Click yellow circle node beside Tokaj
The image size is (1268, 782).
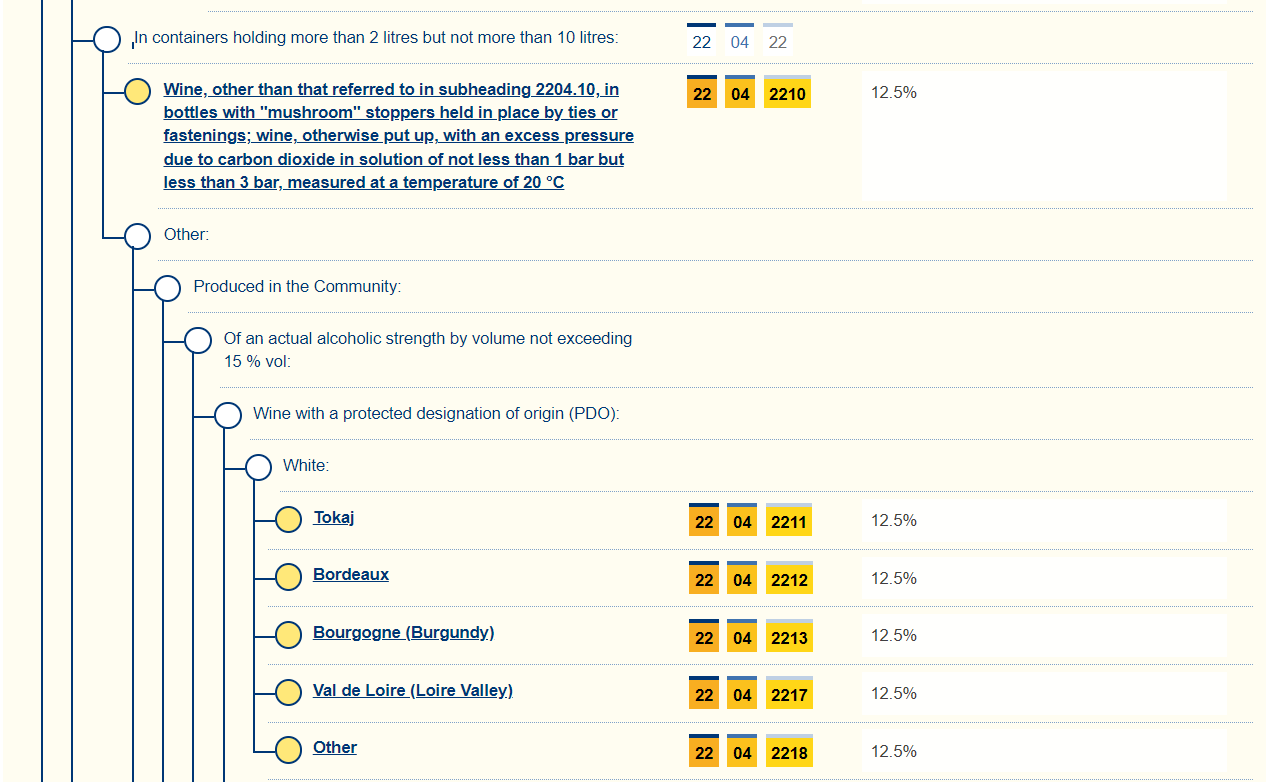click(x=288, y=519)
